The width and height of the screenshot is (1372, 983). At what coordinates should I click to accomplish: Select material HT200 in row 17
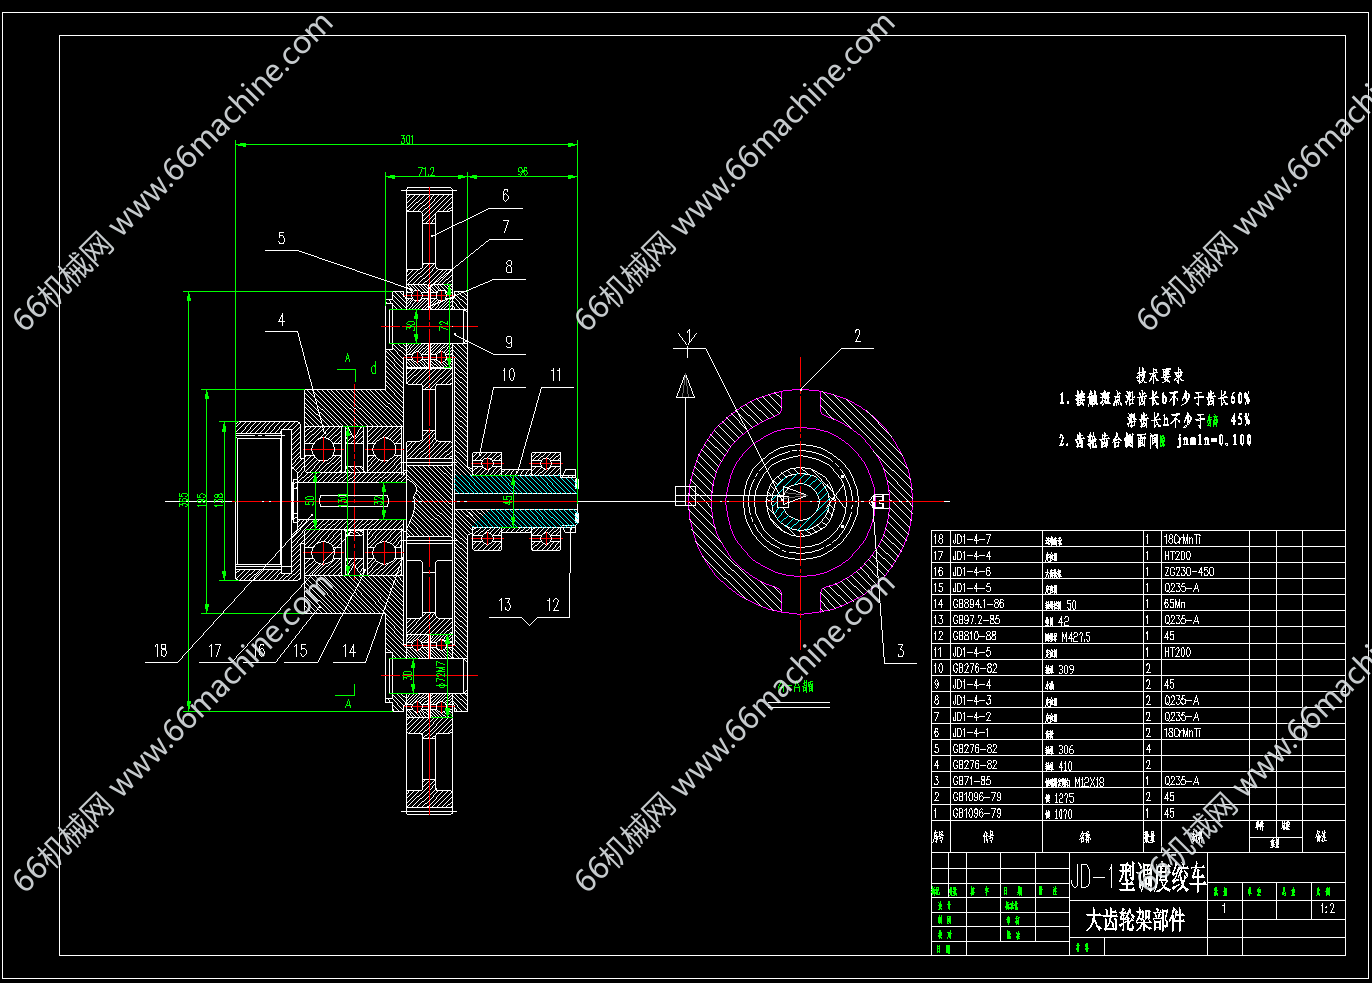[x=1178, y=556]
